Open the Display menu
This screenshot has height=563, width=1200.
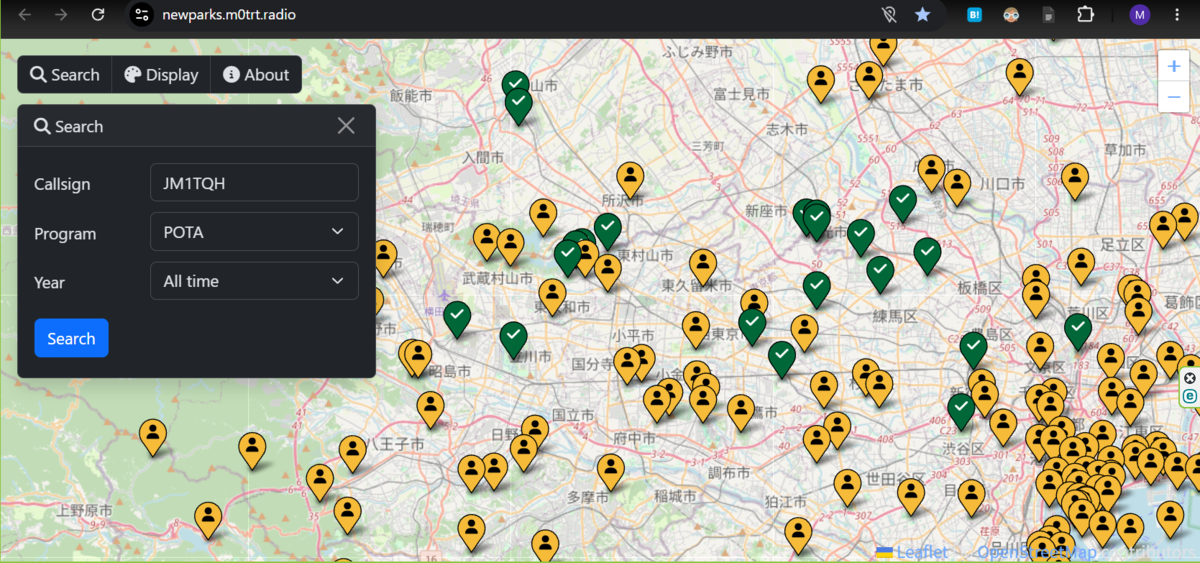coord(161,75)
